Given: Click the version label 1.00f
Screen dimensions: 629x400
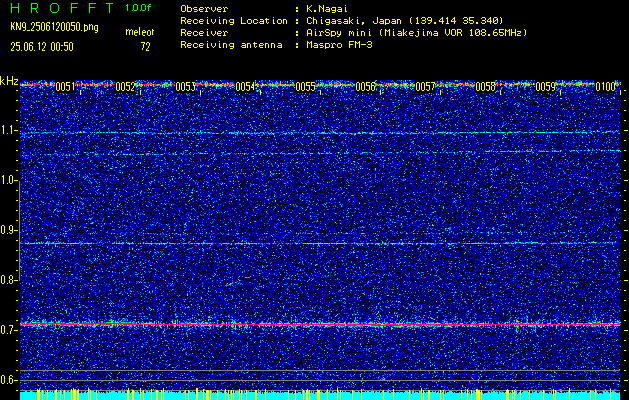Looking at the screenshot, I should (x=138, y=8).
